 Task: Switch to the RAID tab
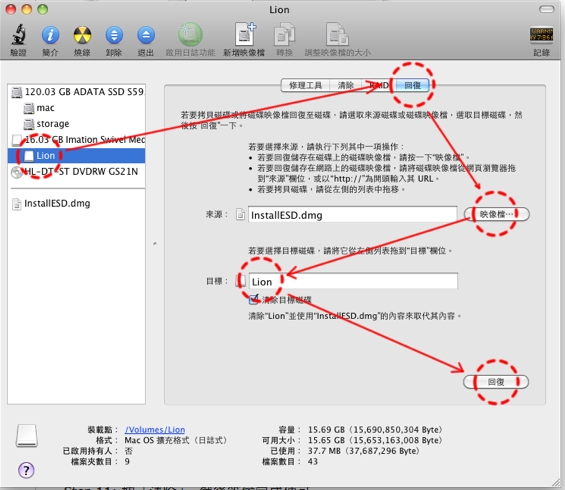(x=378, y=85)
